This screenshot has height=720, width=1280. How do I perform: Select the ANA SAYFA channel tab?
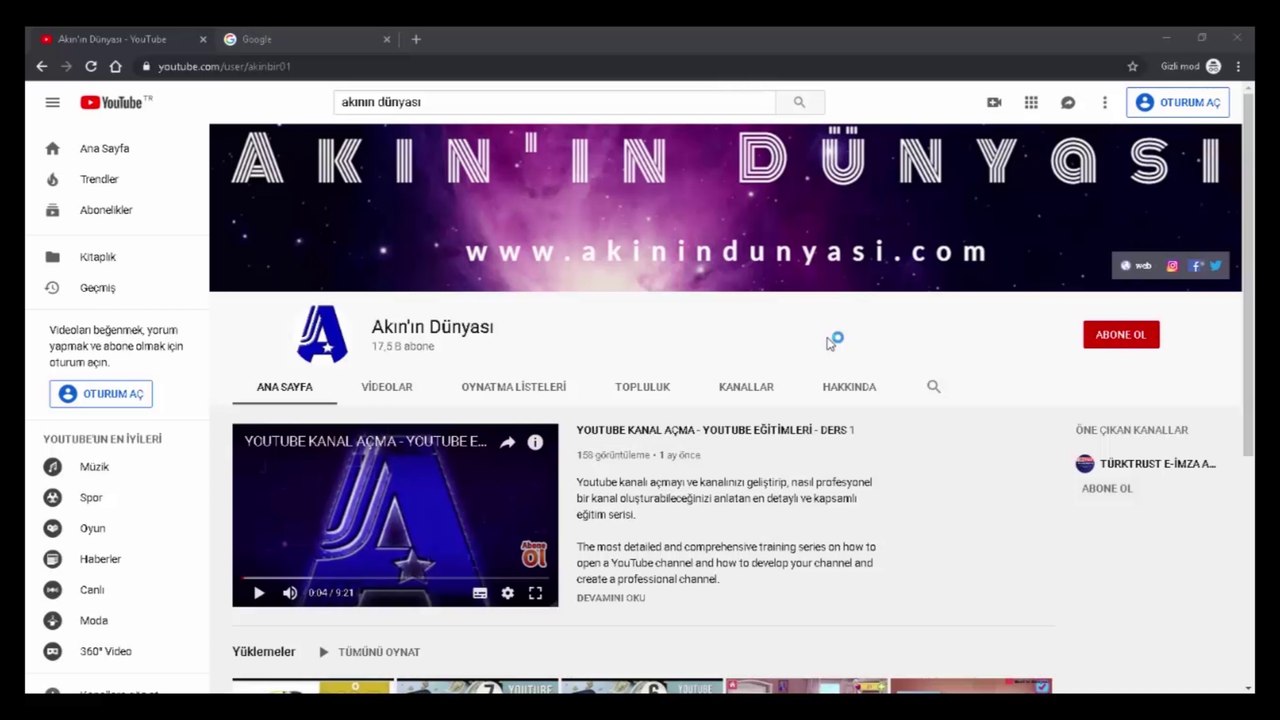285,387
